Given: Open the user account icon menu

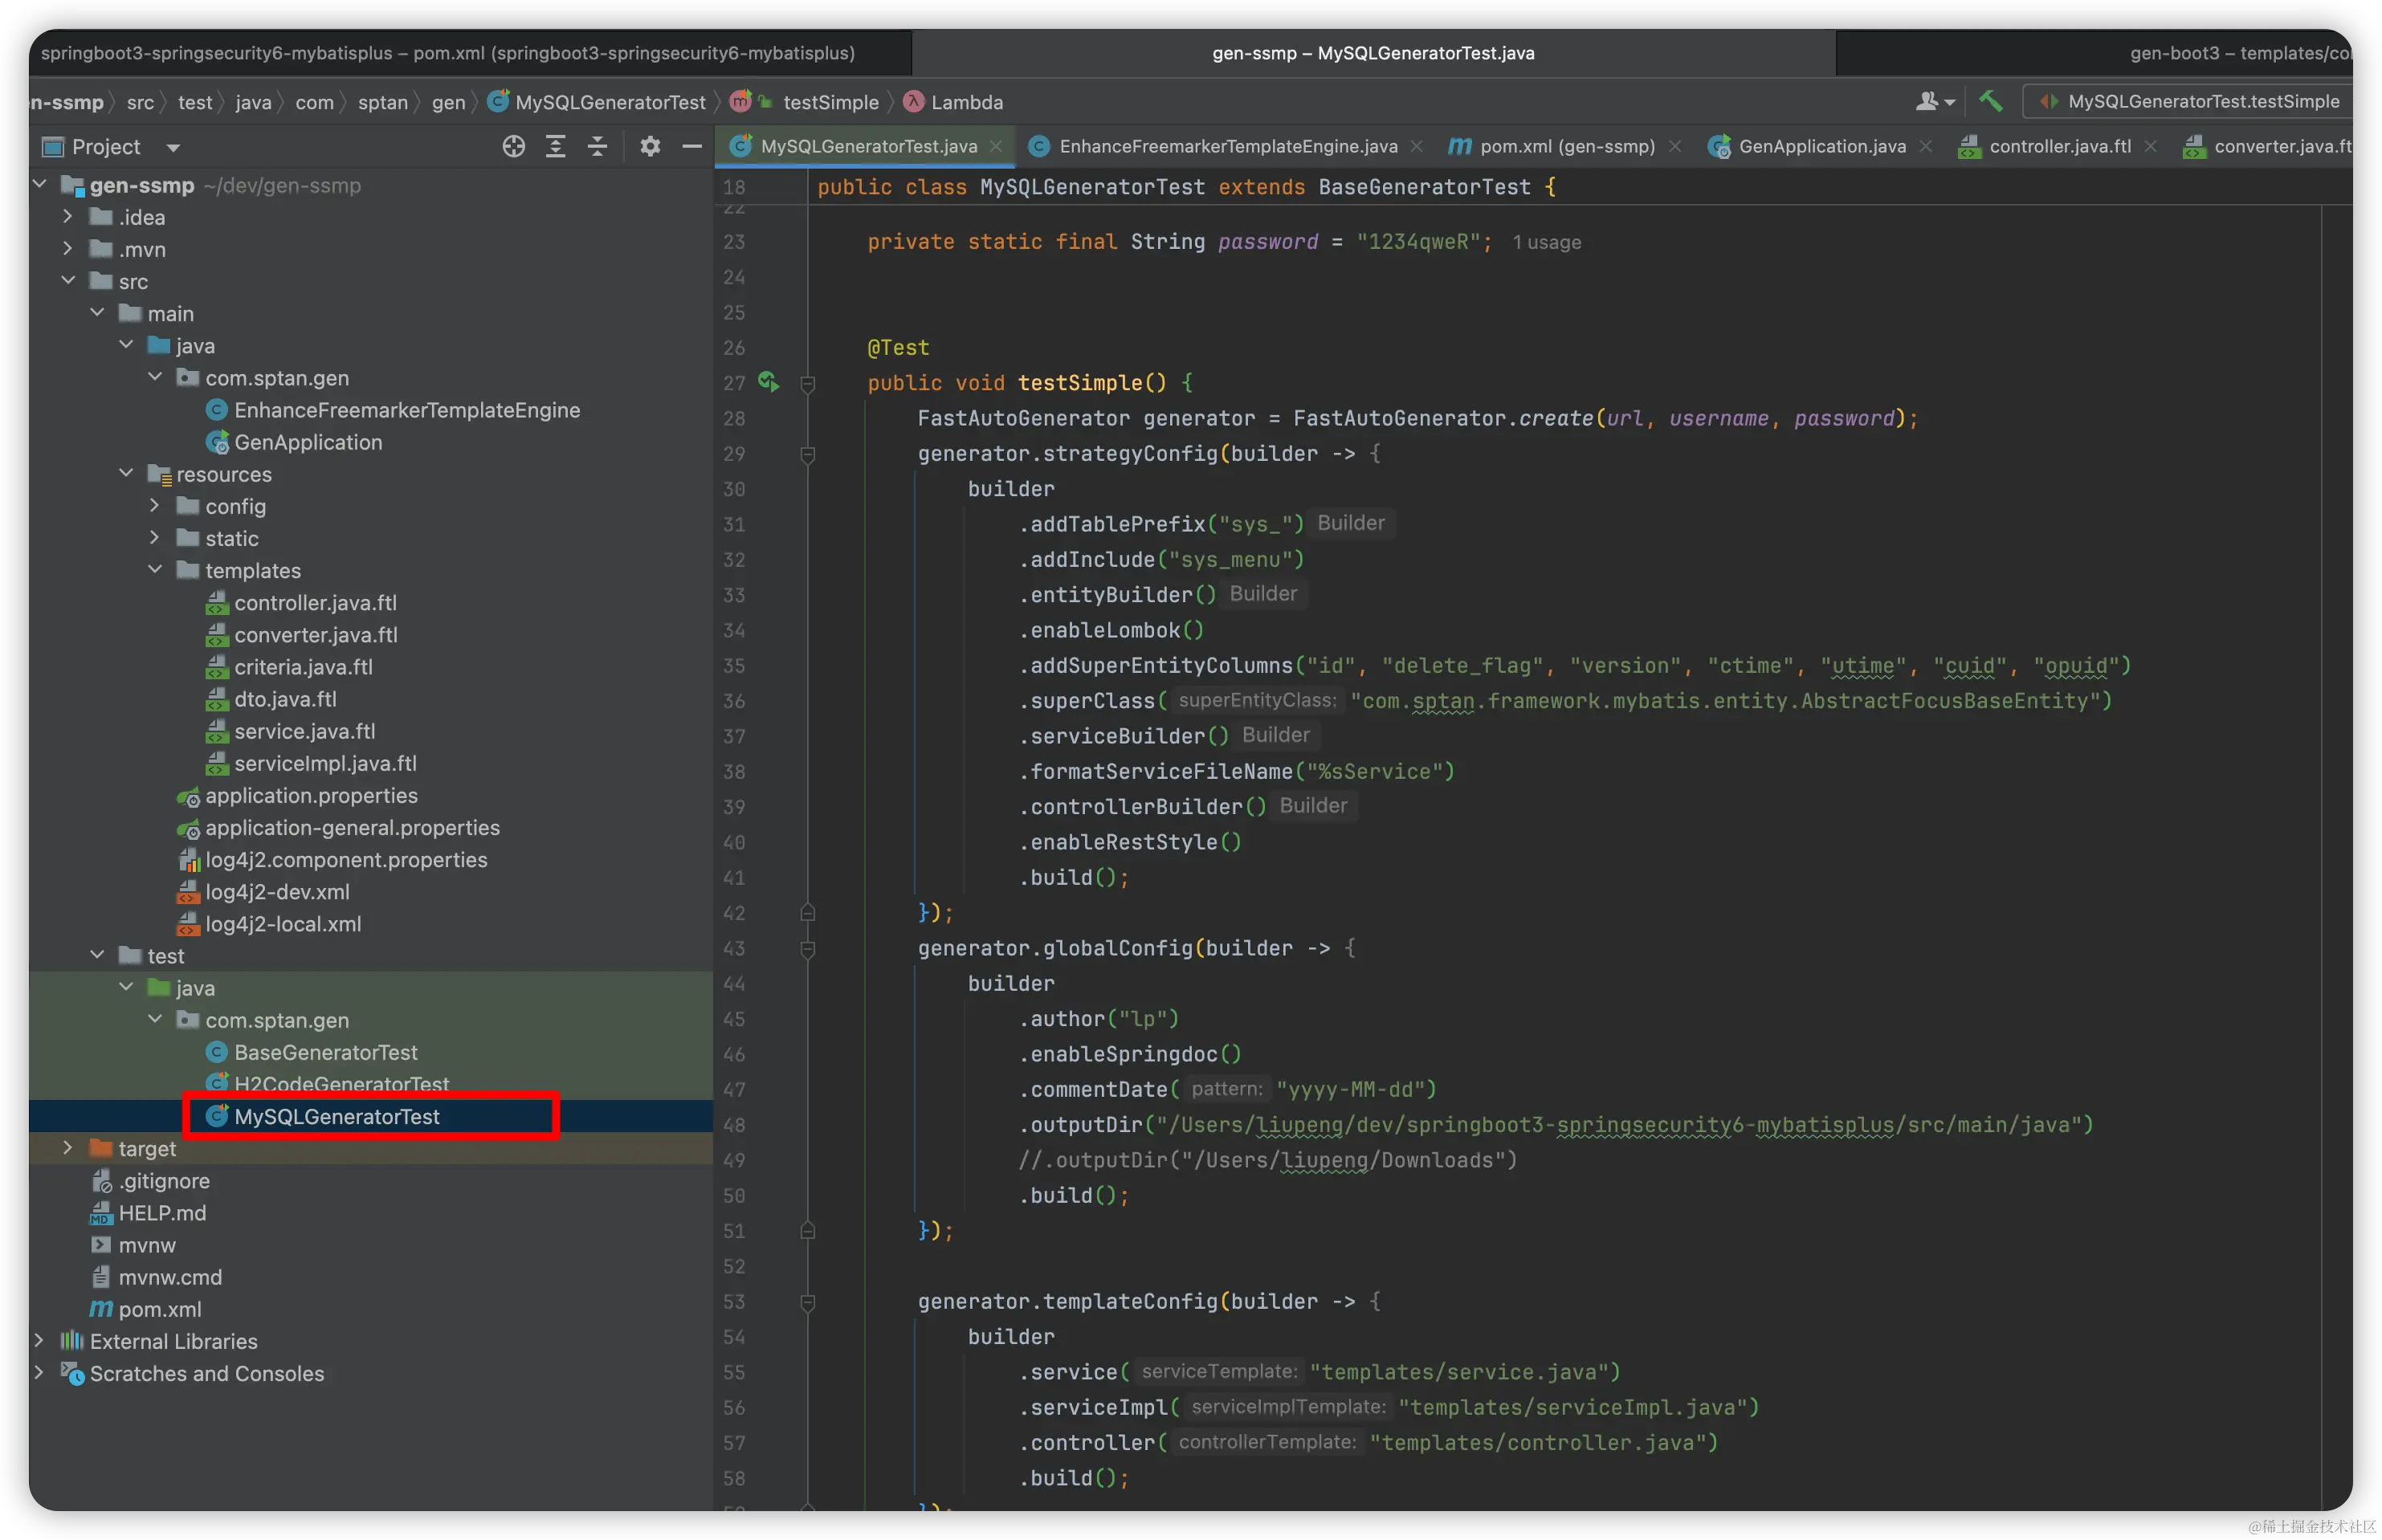Looking at the screenshot, I should pyautogui.click(x=1934, y=101).
